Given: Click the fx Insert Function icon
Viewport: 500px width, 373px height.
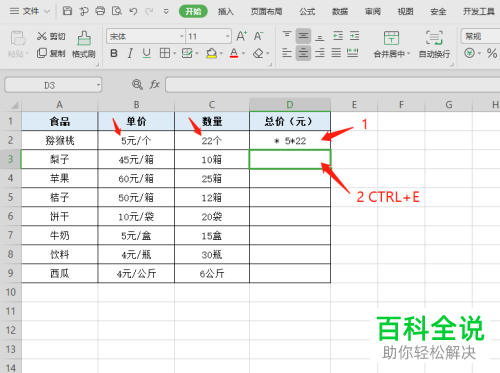Looking at the screenshot, I should pyautogui.click(x=154, y=85).
